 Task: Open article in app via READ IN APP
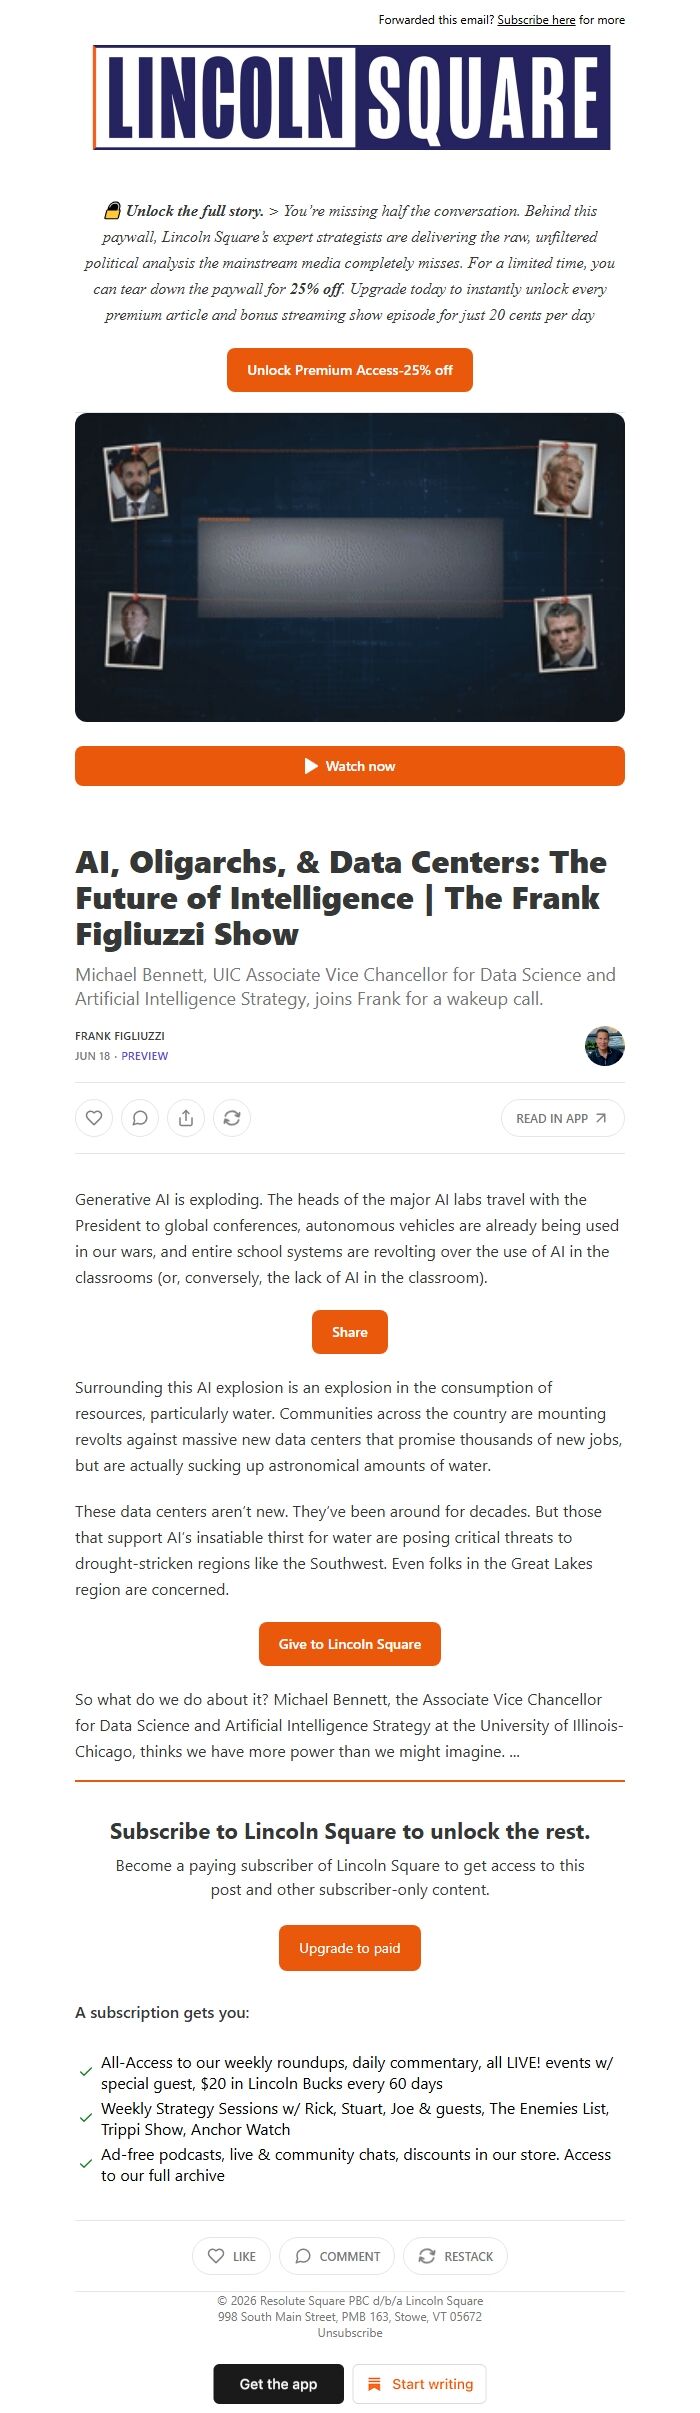(x=562, y=1118)
